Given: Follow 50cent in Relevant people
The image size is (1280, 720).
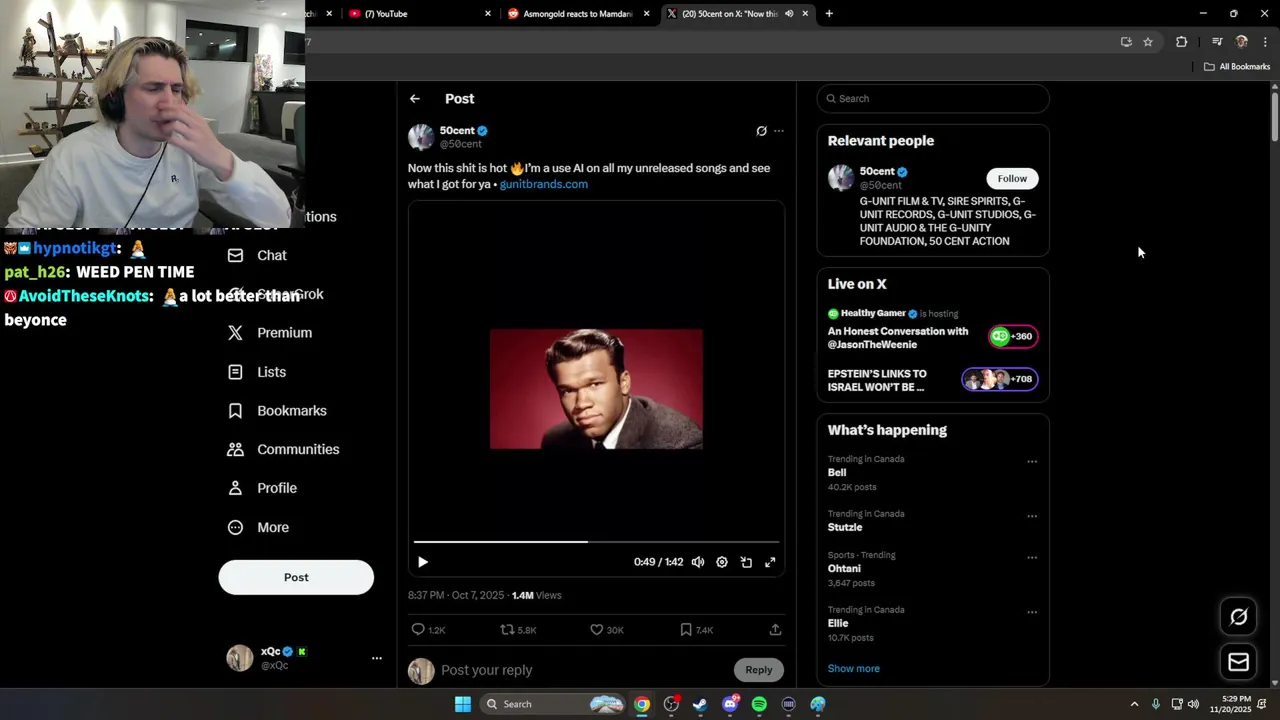Looking at the screenshot, I should 1012,179.
